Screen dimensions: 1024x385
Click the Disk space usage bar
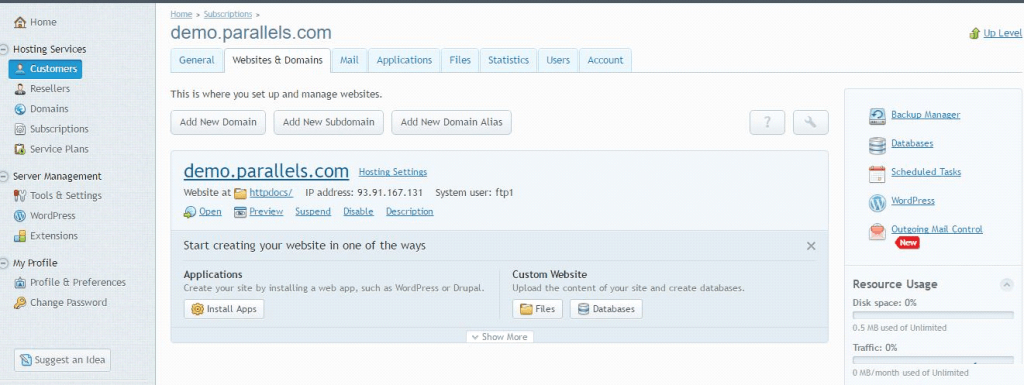pos(933,316)
